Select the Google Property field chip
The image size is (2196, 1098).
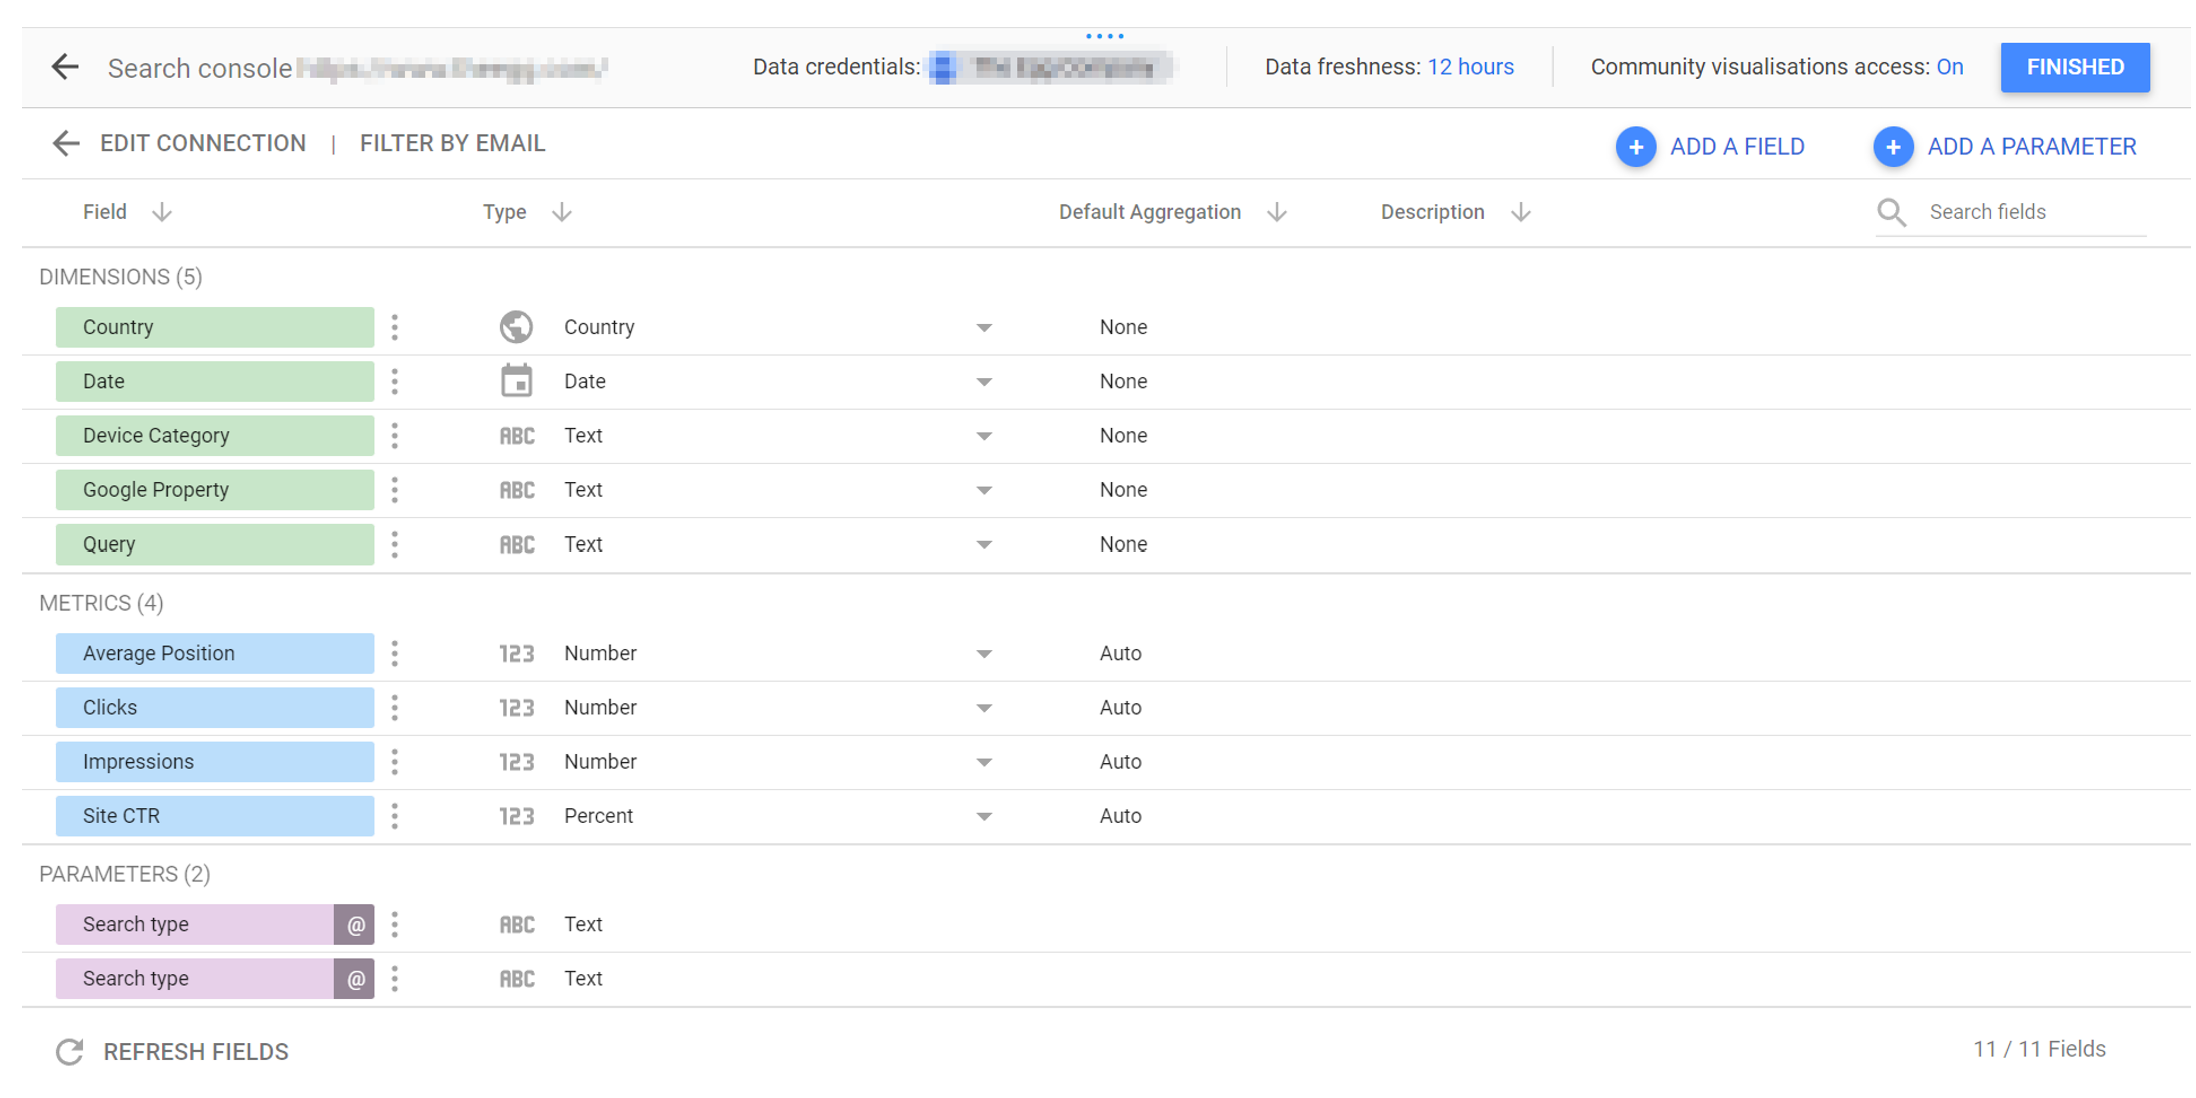tap(214, 490)
